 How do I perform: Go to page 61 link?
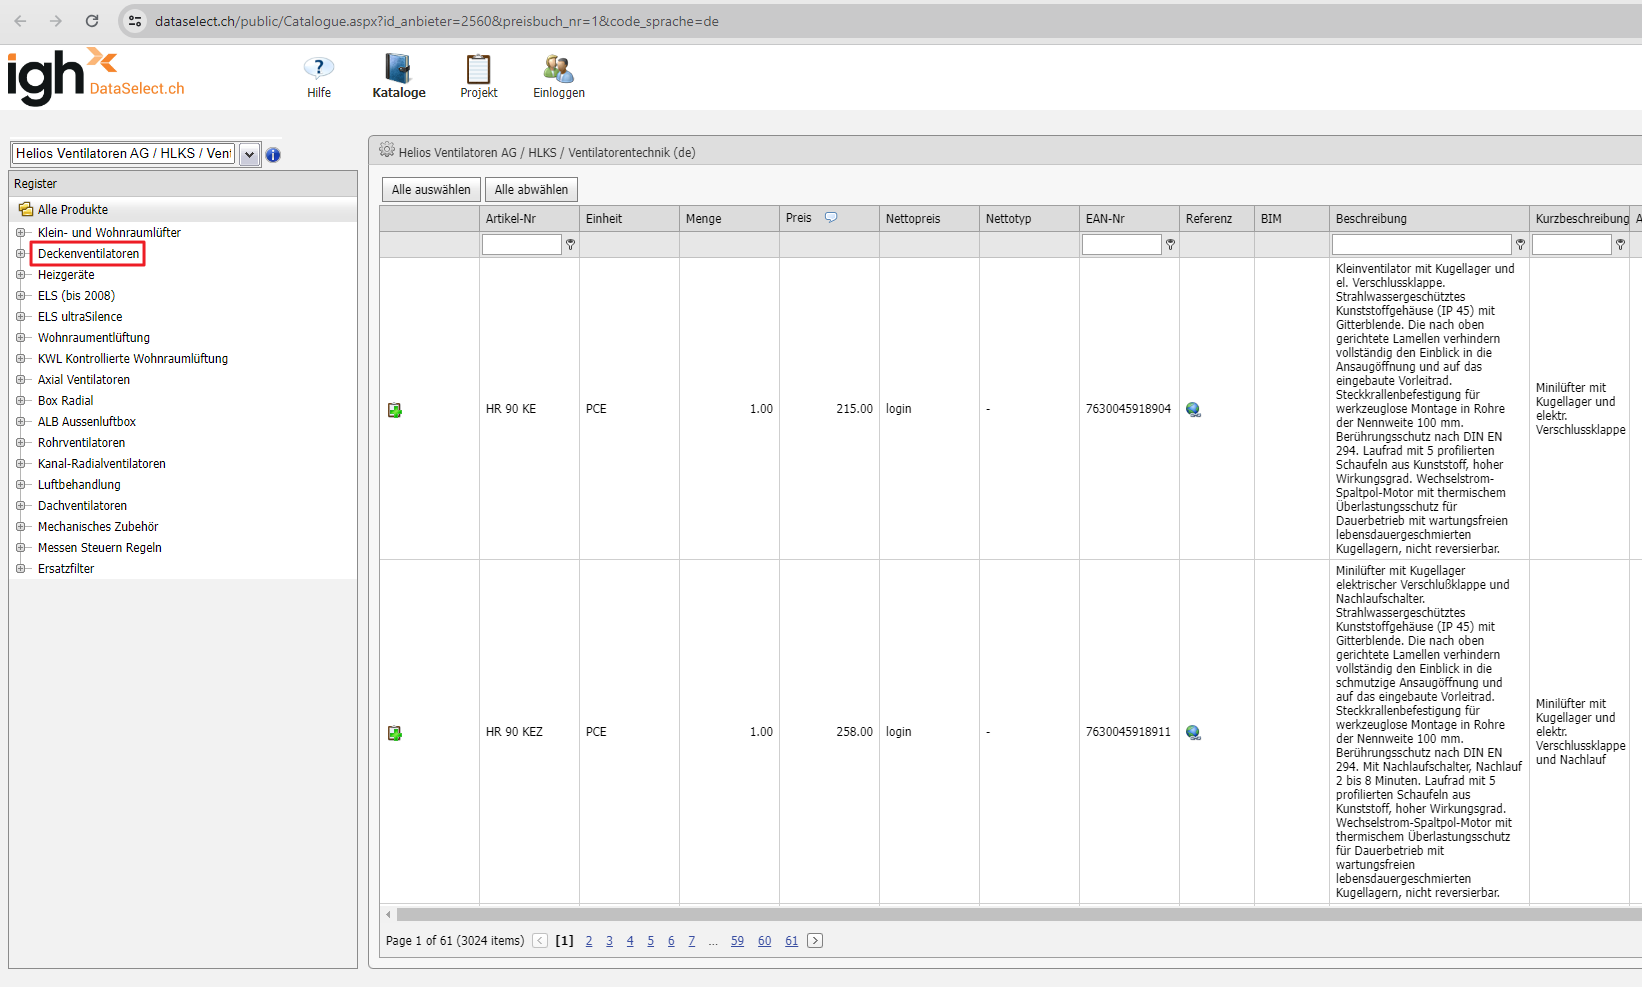(x=791, y=941)
